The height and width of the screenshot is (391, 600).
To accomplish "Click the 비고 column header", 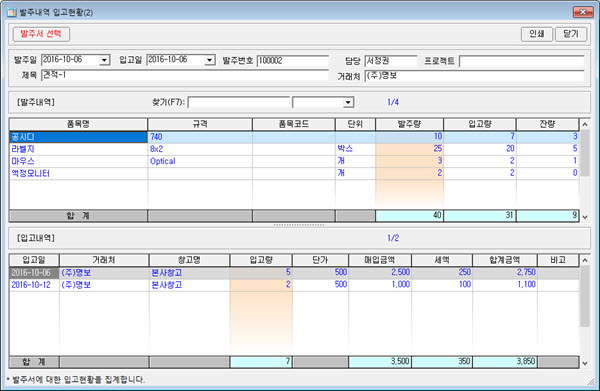I will point(558,260).
